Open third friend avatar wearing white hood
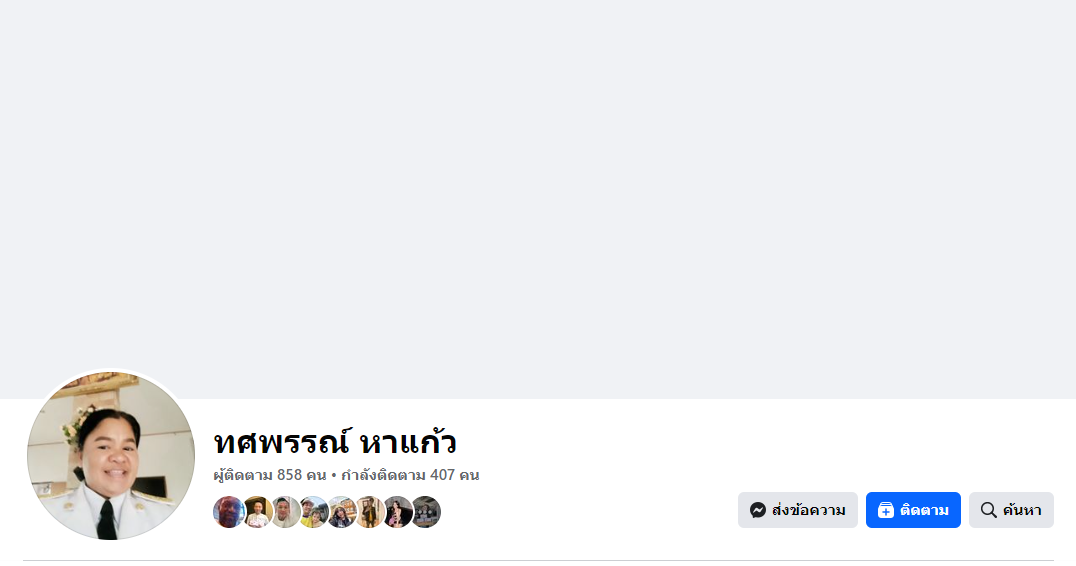Screen dimensions: 1076x566 pyautogui.click(x=285, y=512)
